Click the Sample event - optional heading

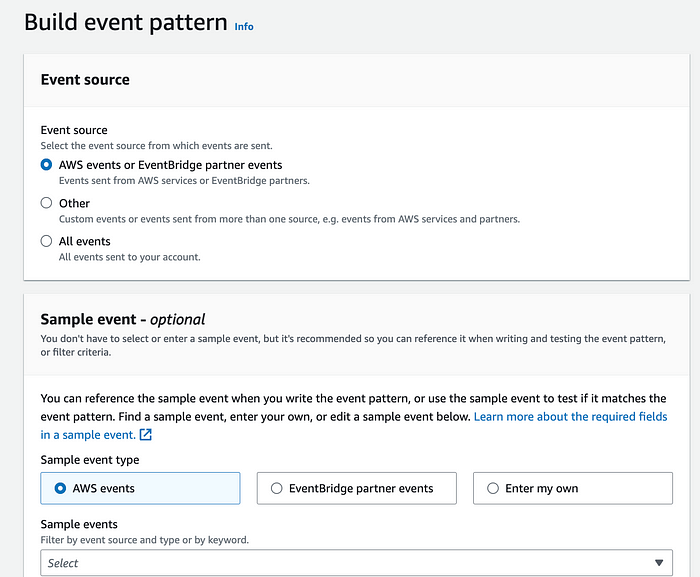123,319
